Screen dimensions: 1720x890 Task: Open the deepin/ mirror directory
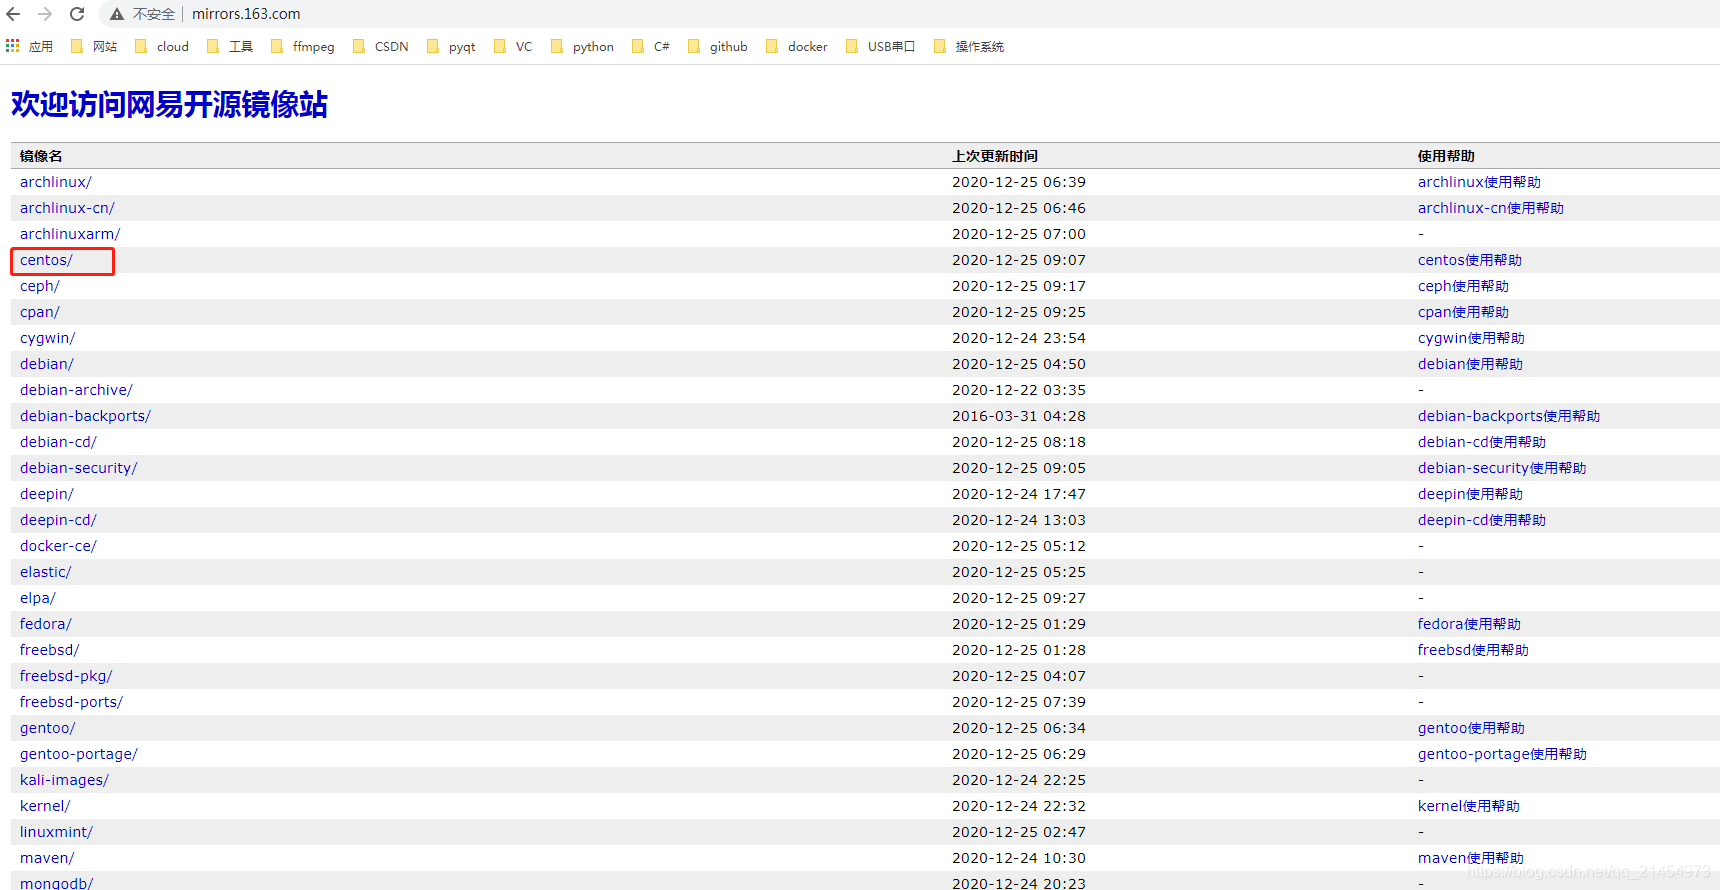47,494
